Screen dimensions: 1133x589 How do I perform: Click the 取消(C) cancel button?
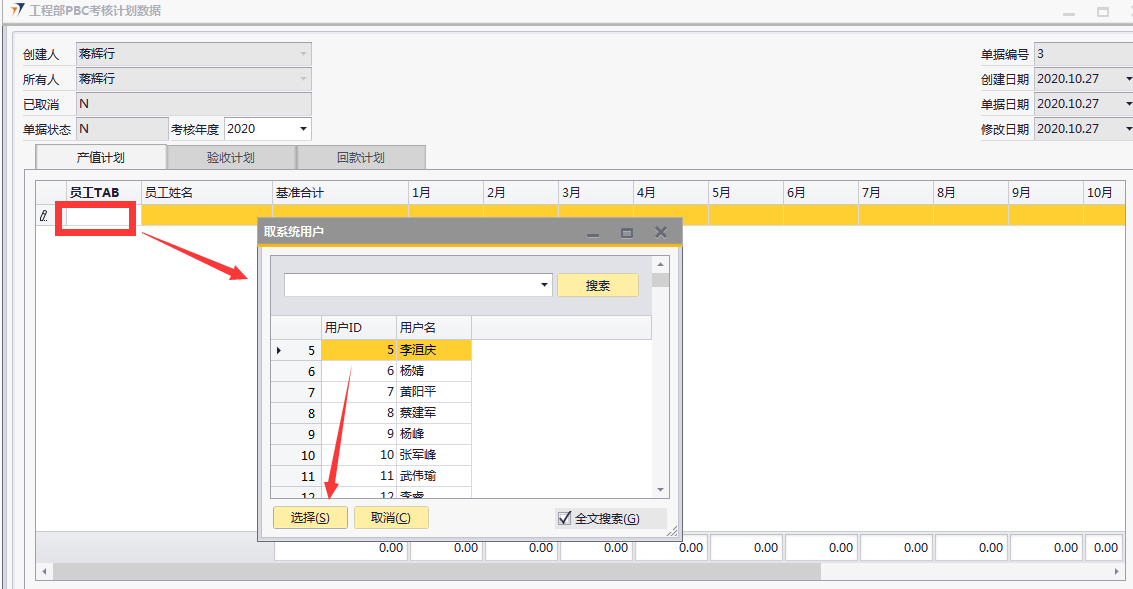click(x=391, y=517)
